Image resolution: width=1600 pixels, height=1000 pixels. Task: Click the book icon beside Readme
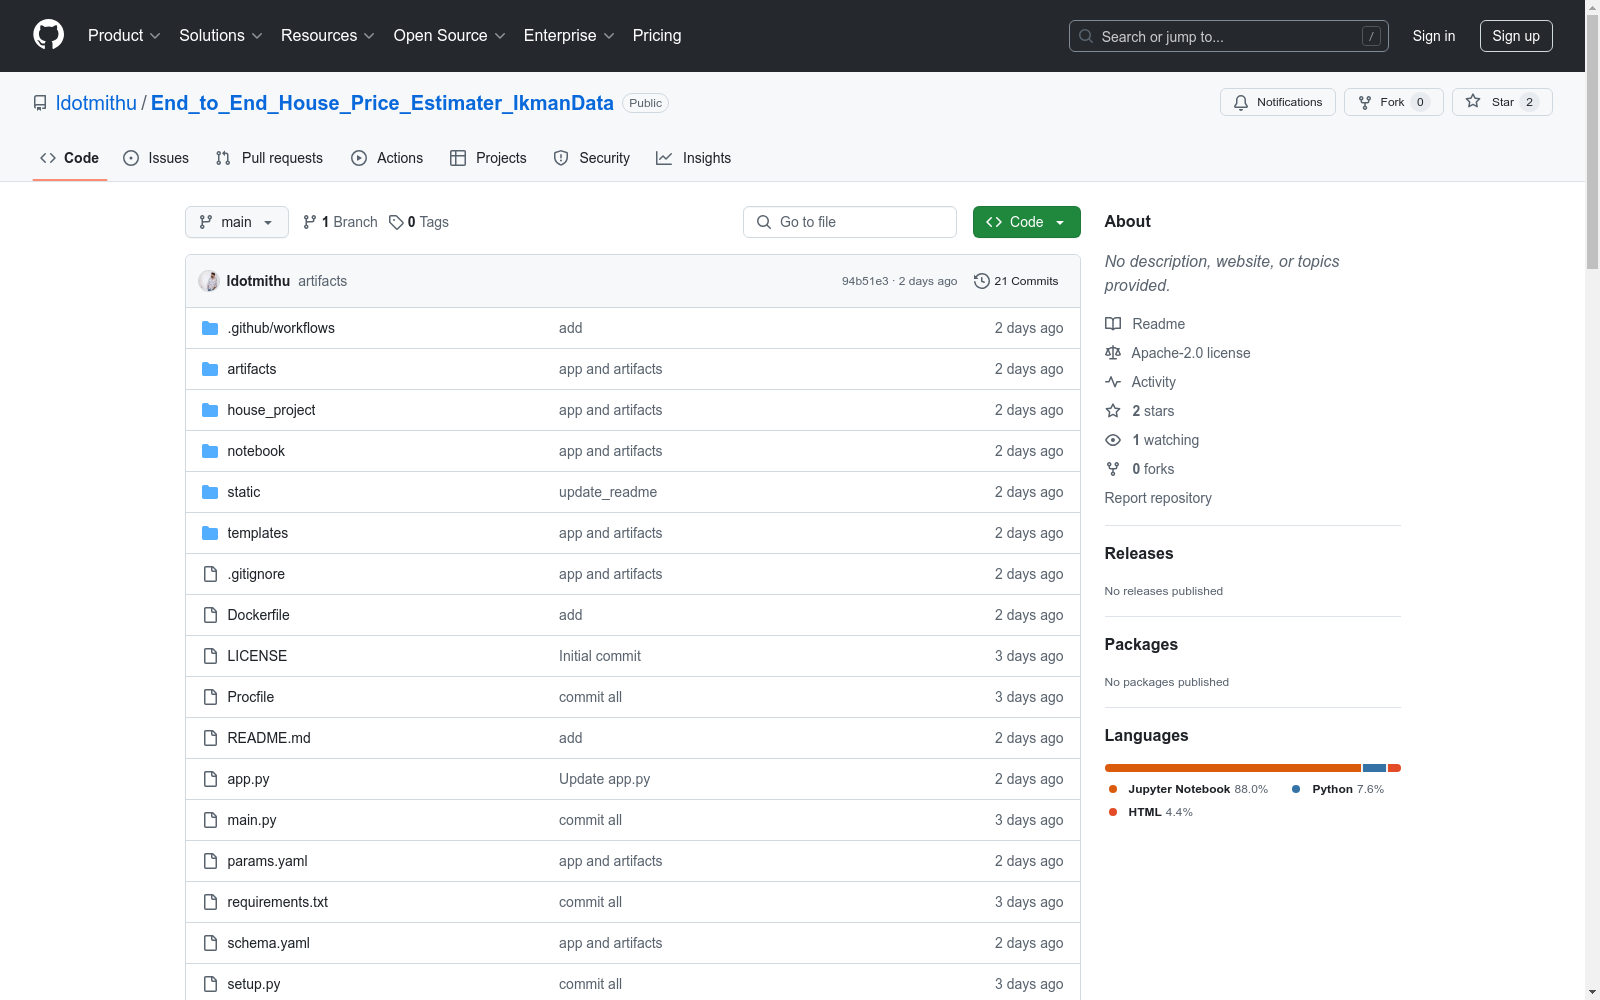(x=1113, y=324)
